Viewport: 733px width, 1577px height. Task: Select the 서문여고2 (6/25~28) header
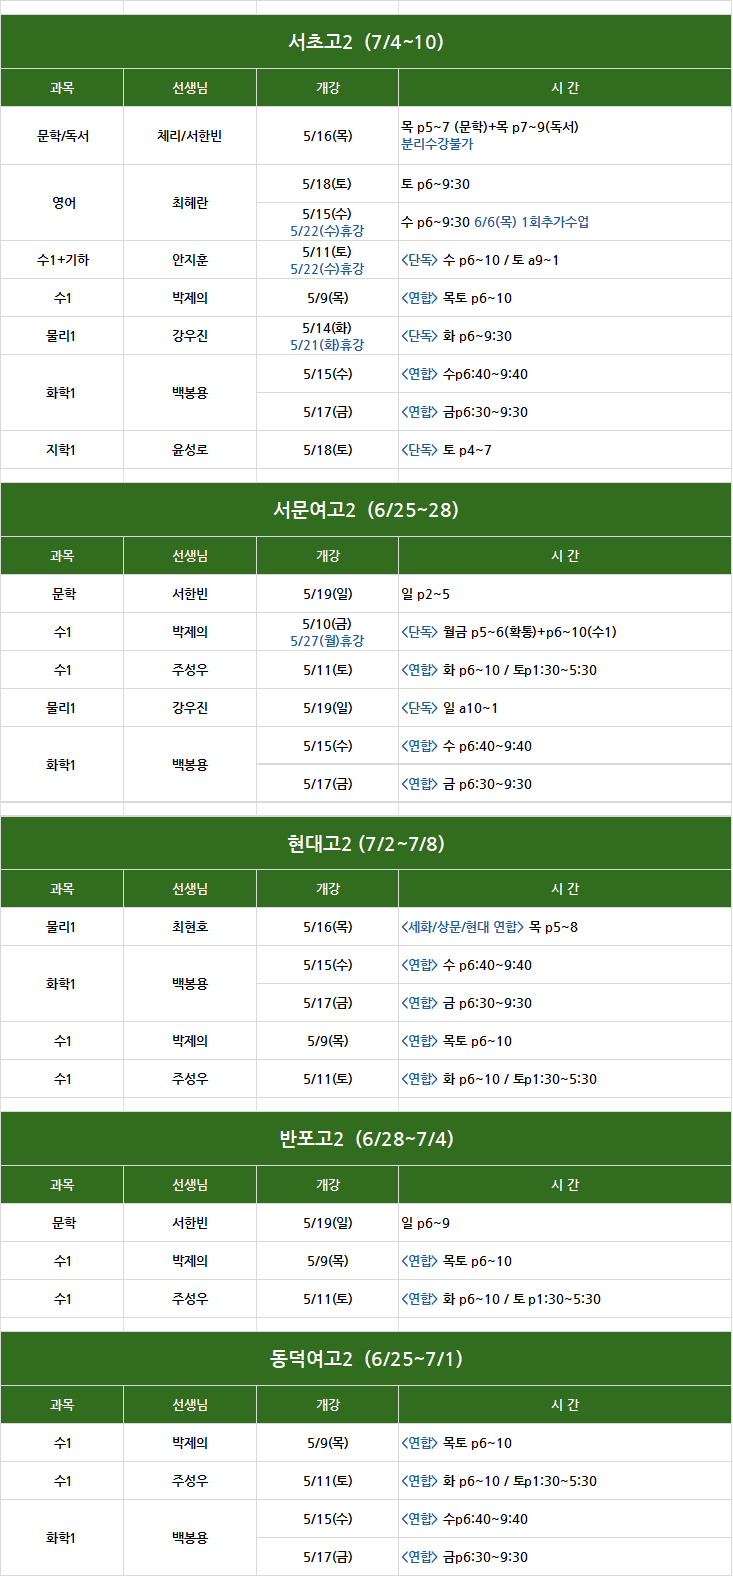point(366,510)
